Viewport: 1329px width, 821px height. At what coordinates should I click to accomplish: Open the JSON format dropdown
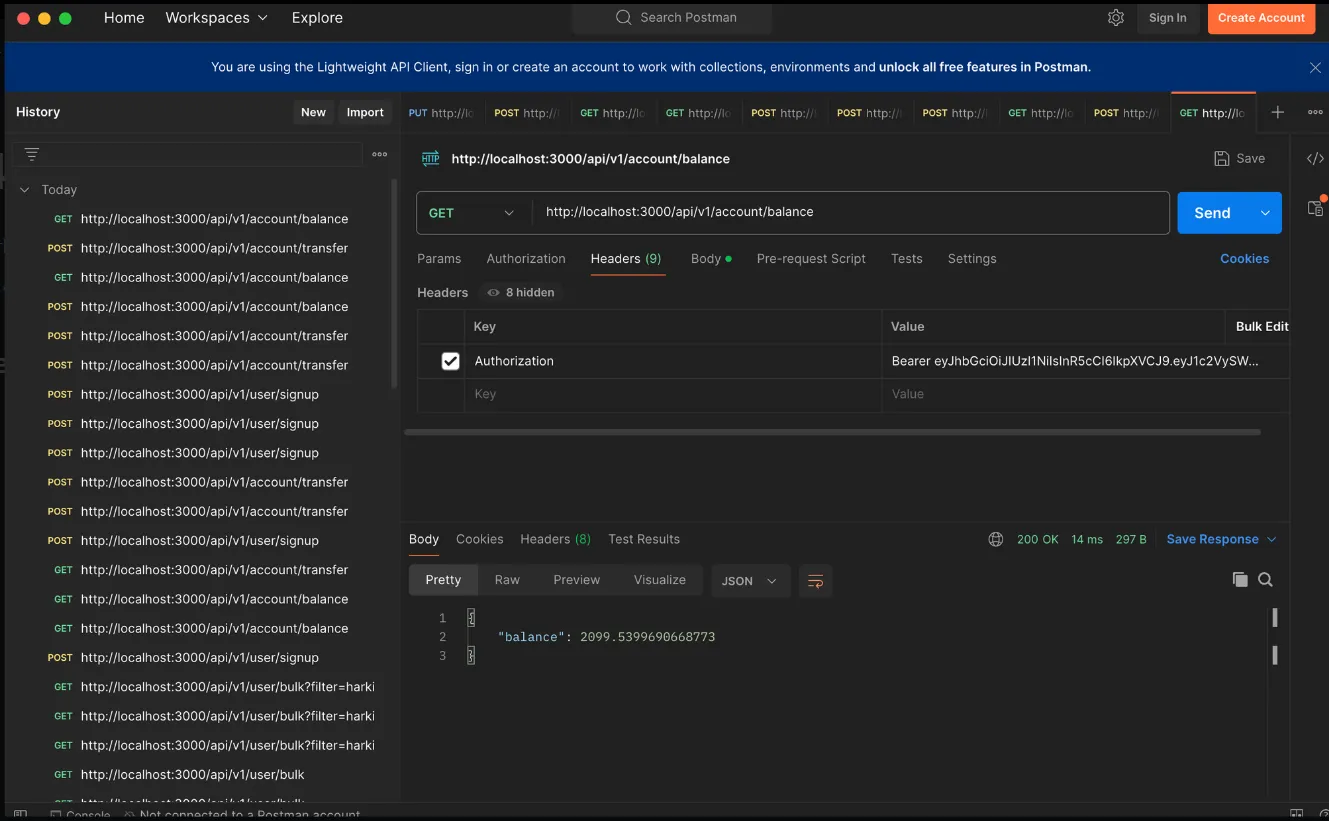click(750, 581)
